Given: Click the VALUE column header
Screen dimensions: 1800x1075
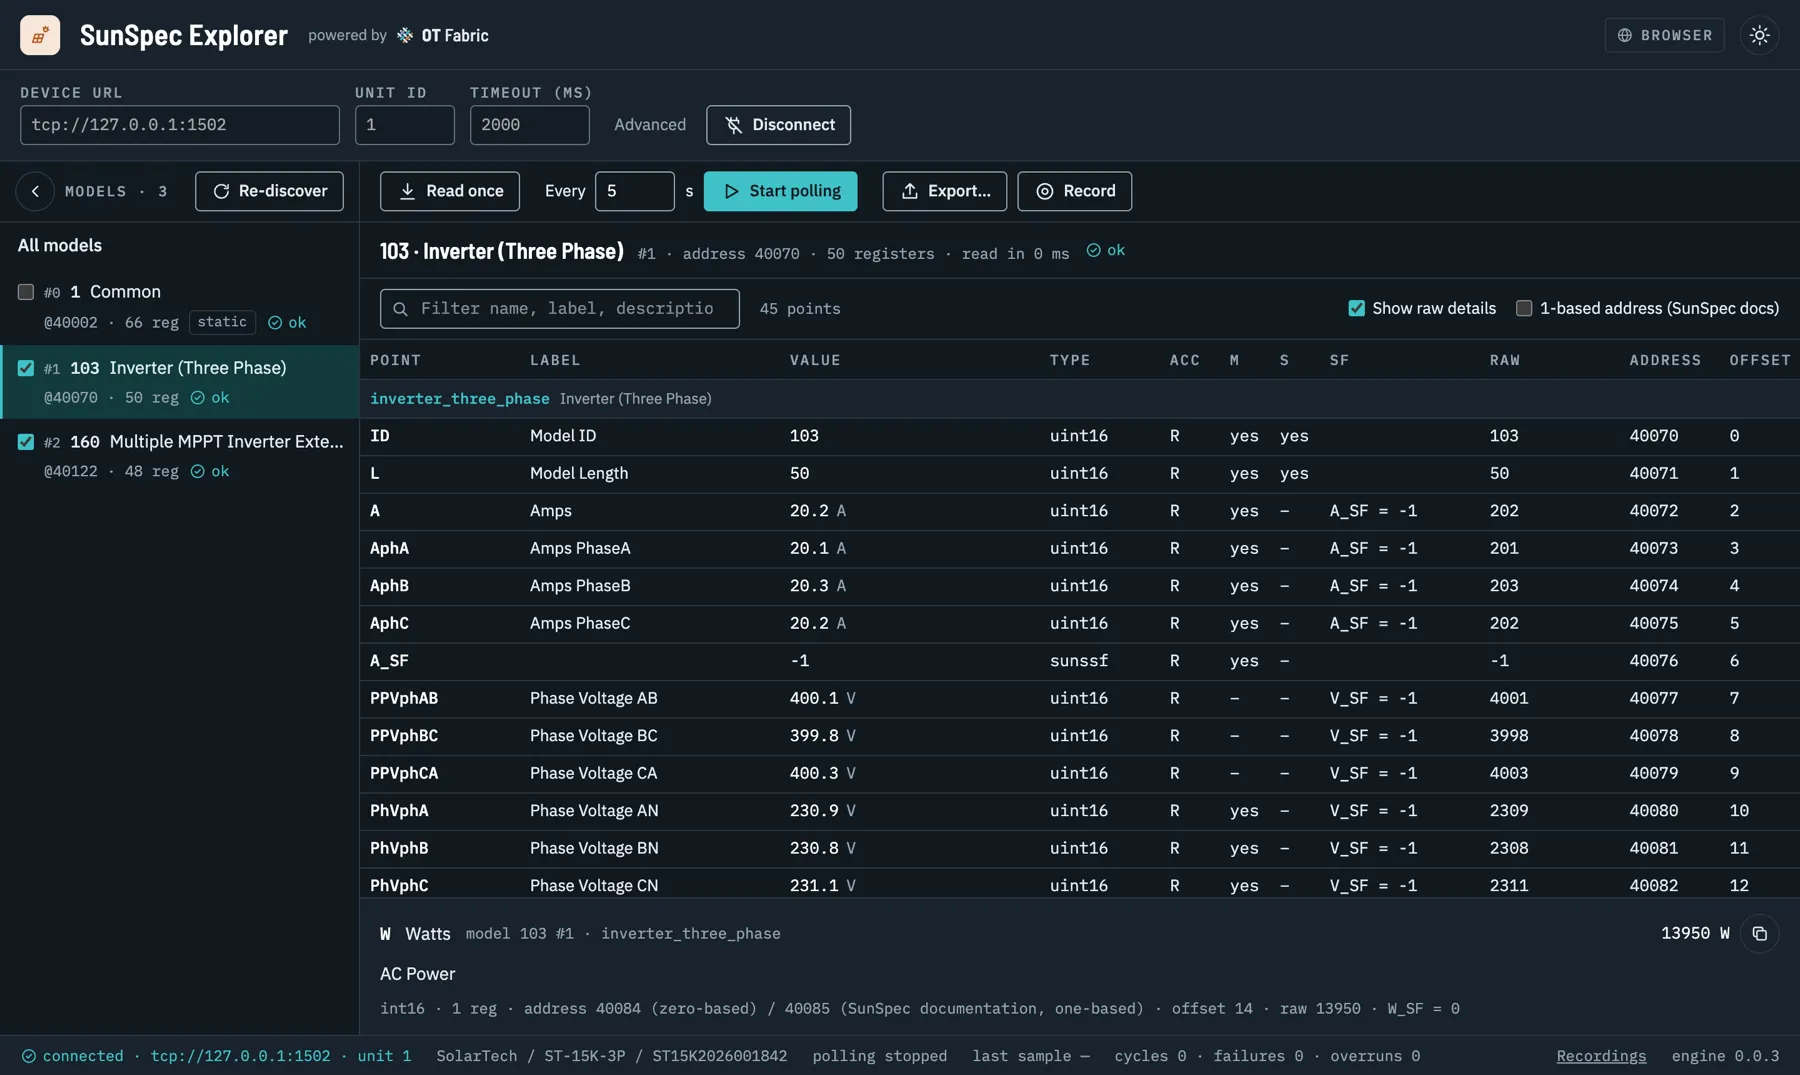Looking at the screenshot, I should pyautogui.click(x=815, y=360).
